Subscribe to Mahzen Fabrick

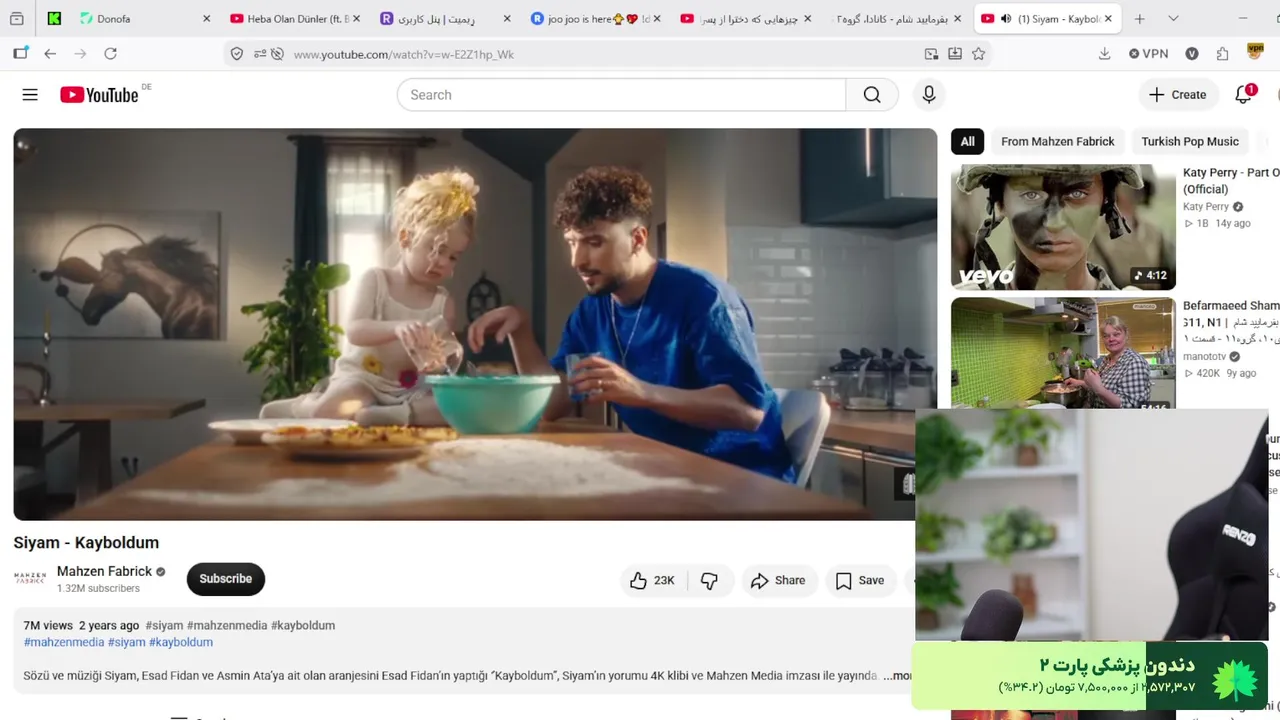point(226,579)
